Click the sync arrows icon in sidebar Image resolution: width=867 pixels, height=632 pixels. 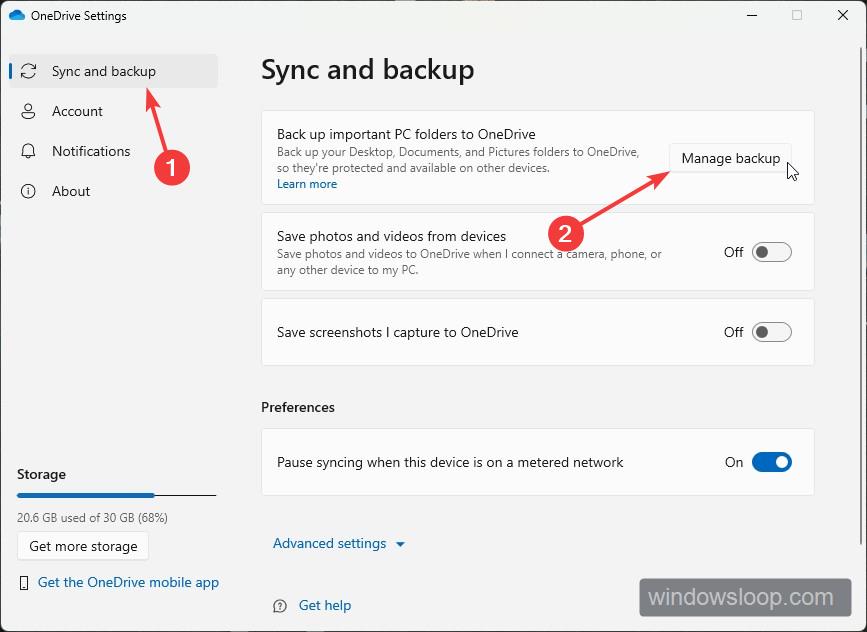pyautogui.click(x=29, y=71)
